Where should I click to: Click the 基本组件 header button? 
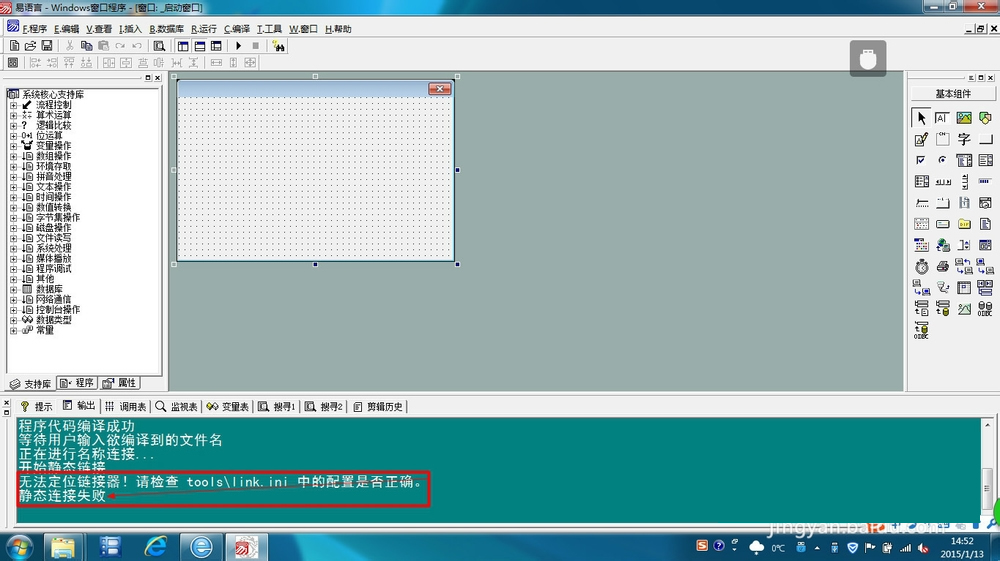click(952, 94)
